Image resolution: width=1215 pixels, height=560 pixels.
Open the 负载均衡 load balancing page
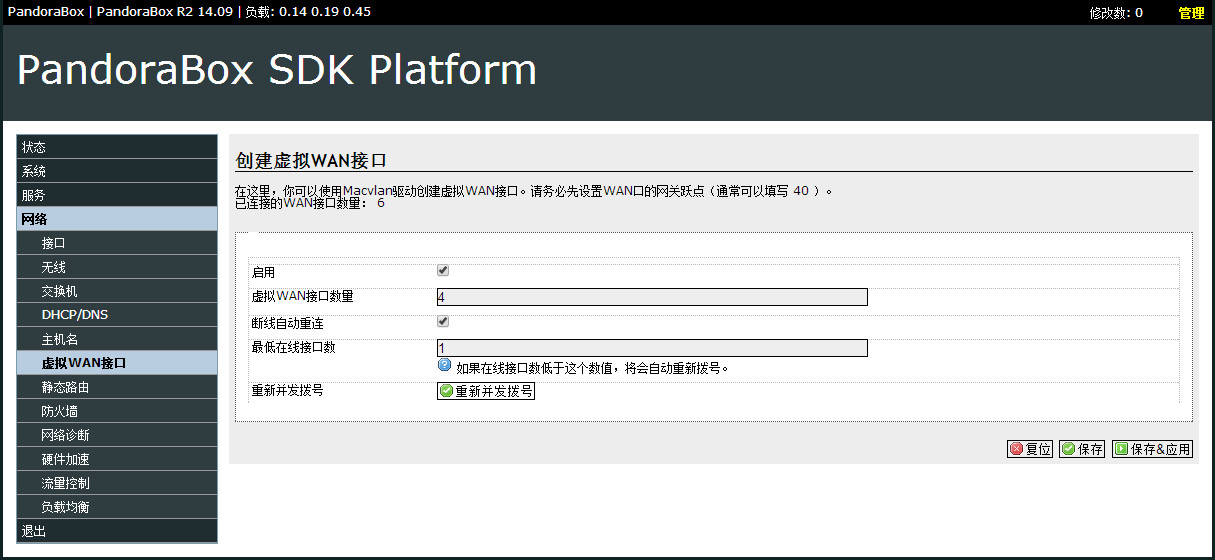(x=117, y=507)
